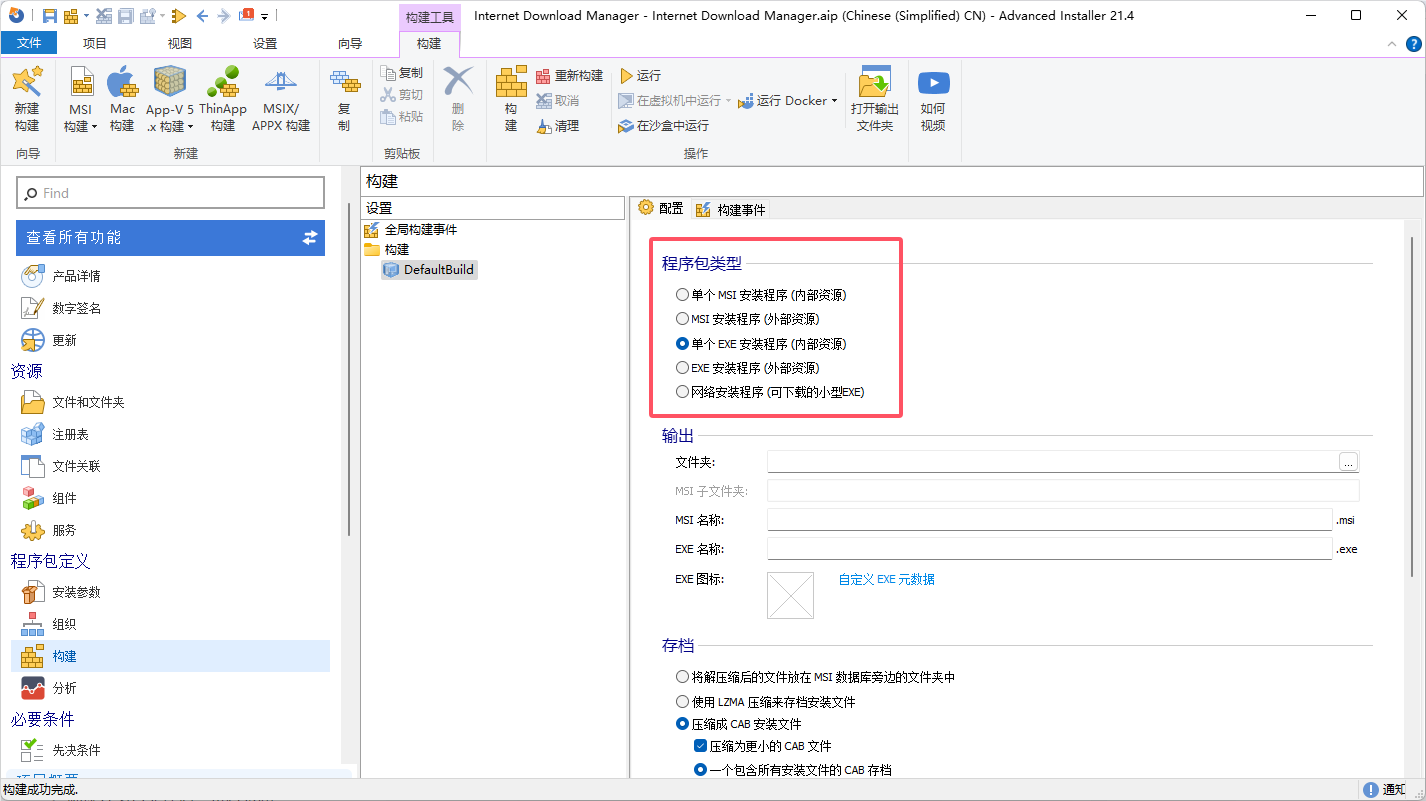Click 重新构建 in the ribbon

[569, 76]
